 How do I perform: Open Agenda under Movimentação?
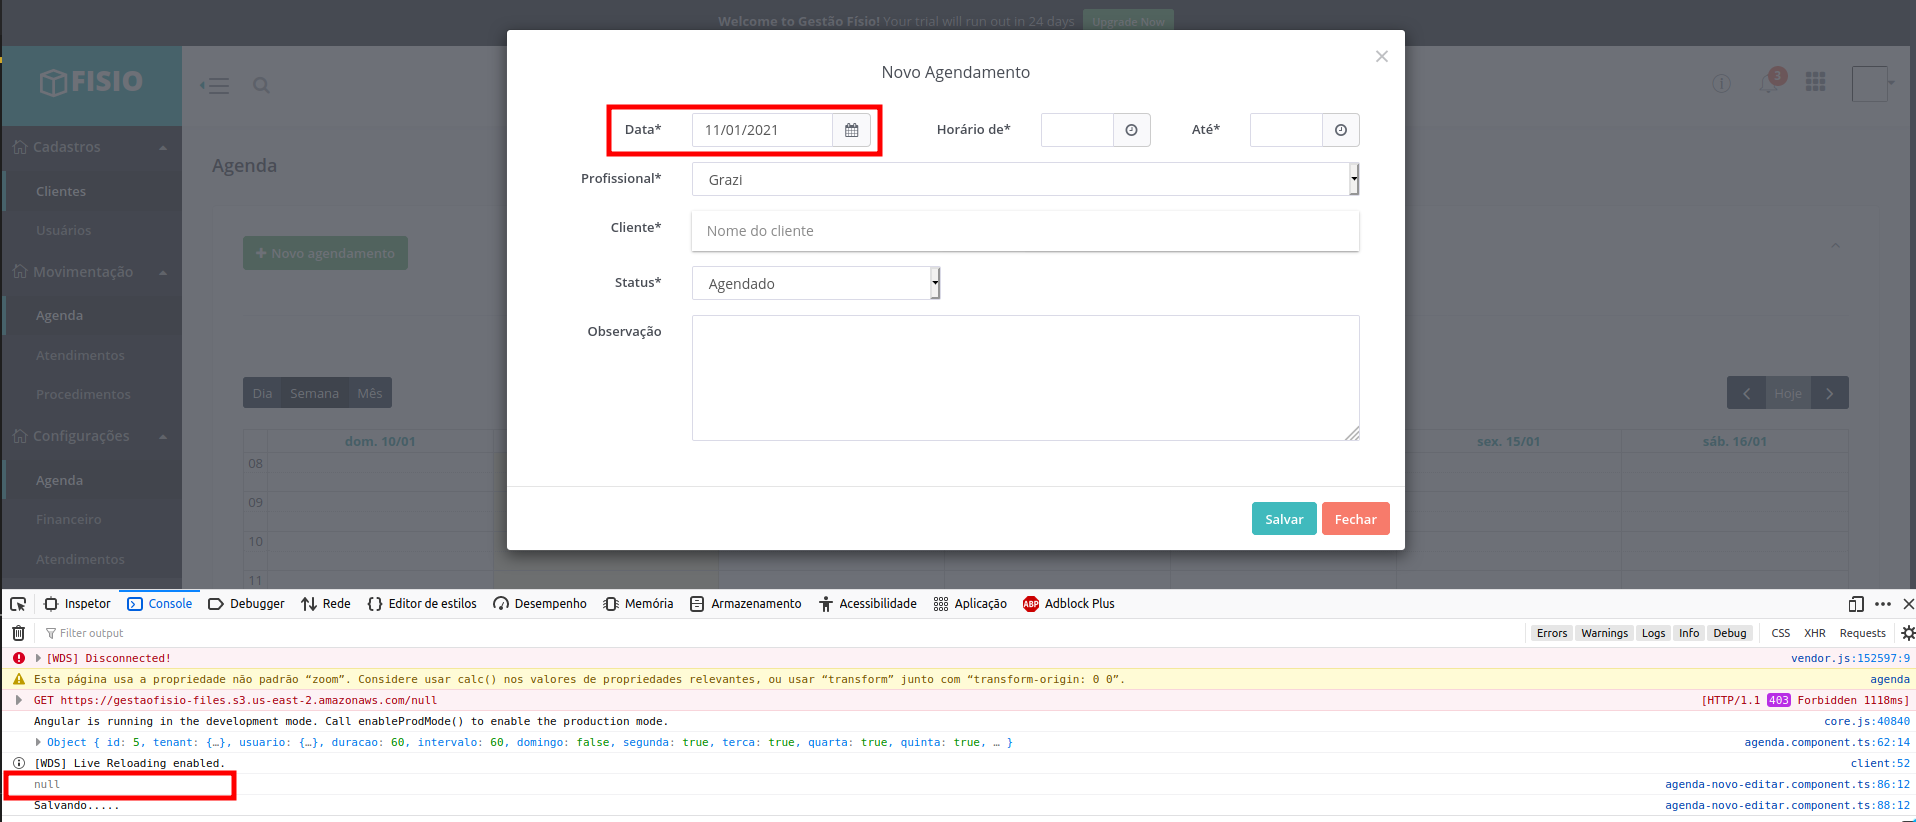tap(59, 315)
